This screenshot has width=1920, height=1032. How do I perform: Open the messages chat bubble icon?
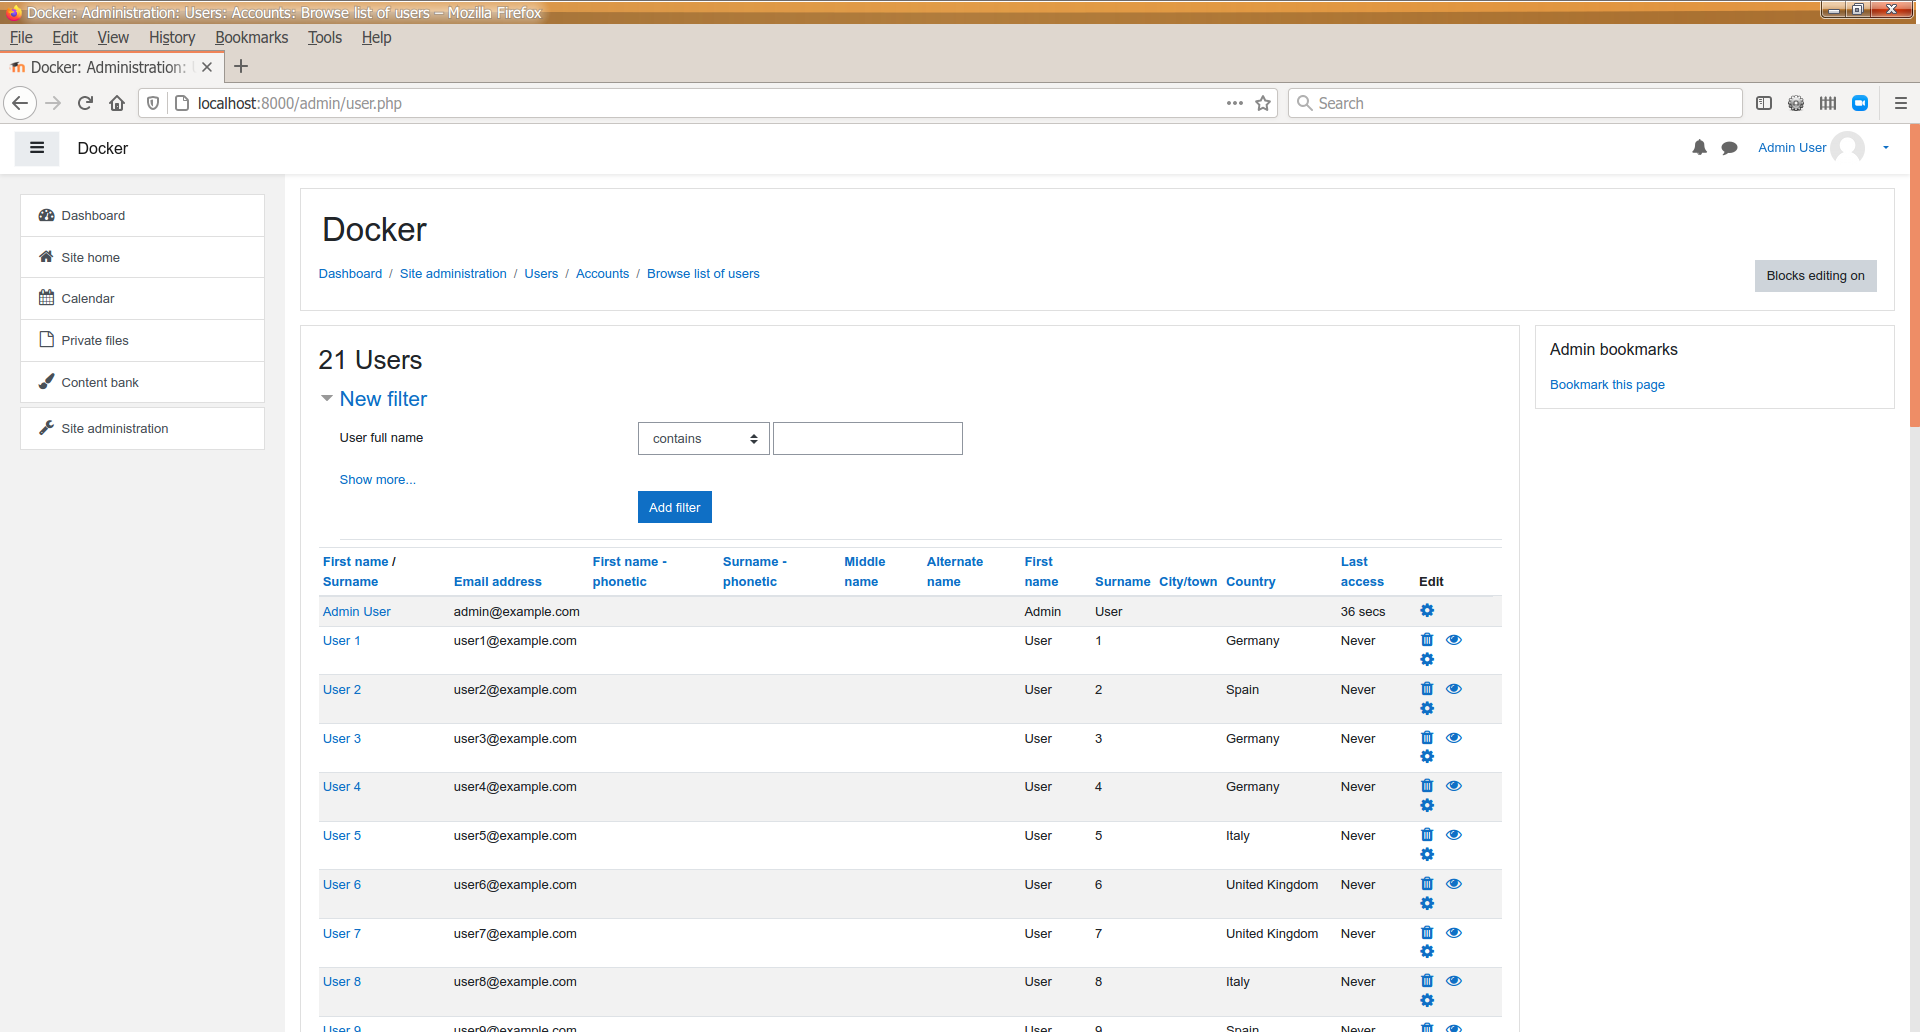click(x=1729, y=148)
